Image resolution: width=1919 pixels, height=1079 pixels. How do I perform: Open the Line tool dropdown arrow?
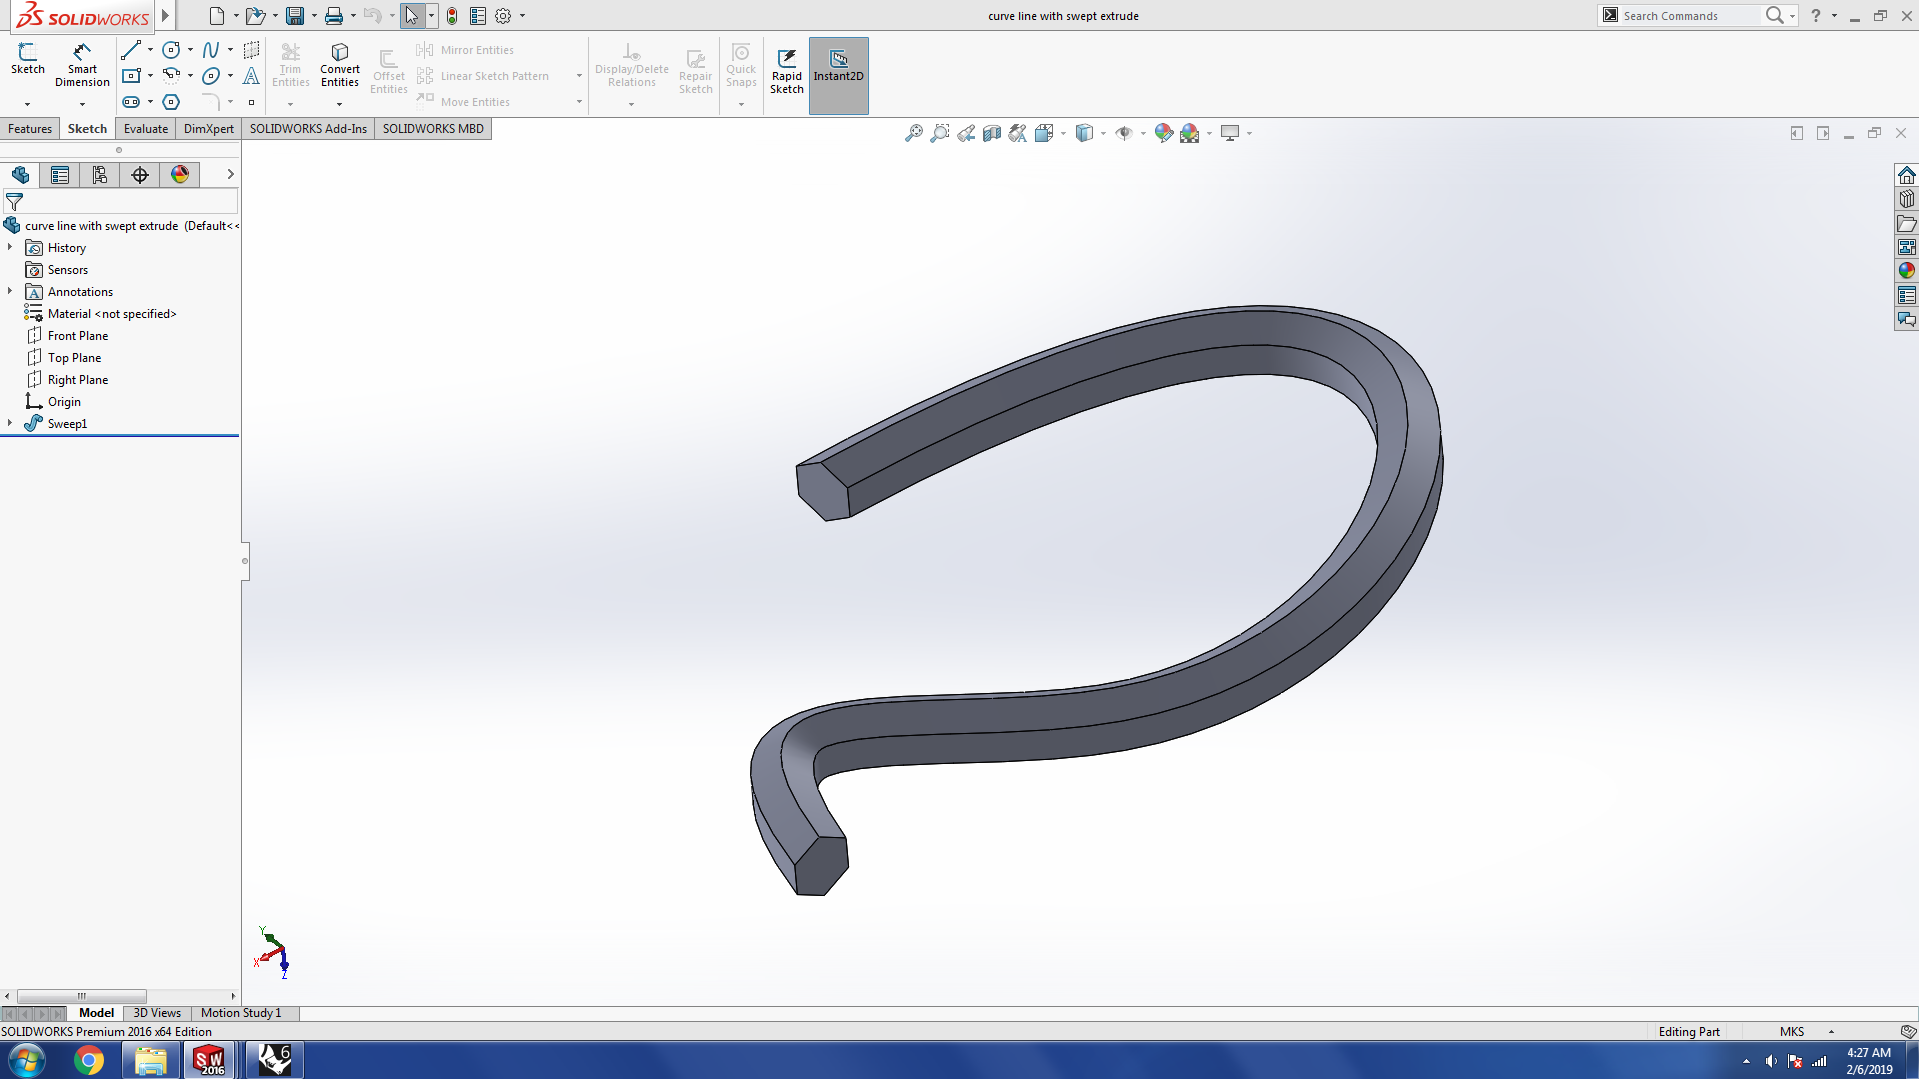tap(150, 50)
